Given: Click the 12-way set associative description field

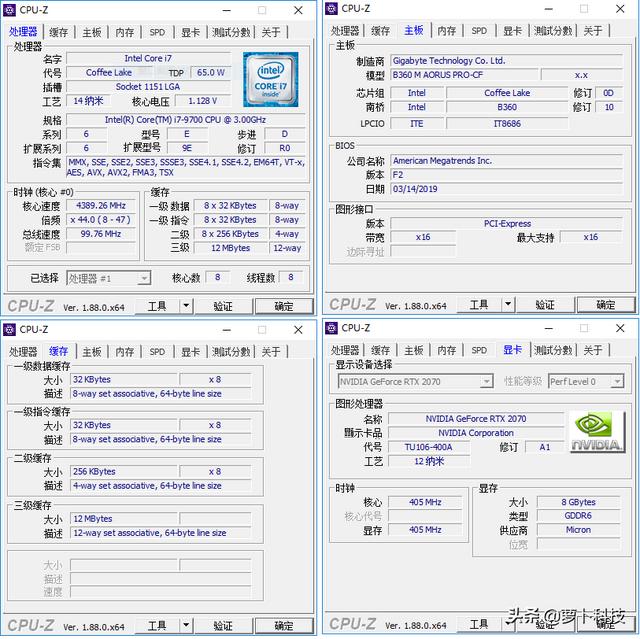Looking at the screenshot, I should (160, 533).
